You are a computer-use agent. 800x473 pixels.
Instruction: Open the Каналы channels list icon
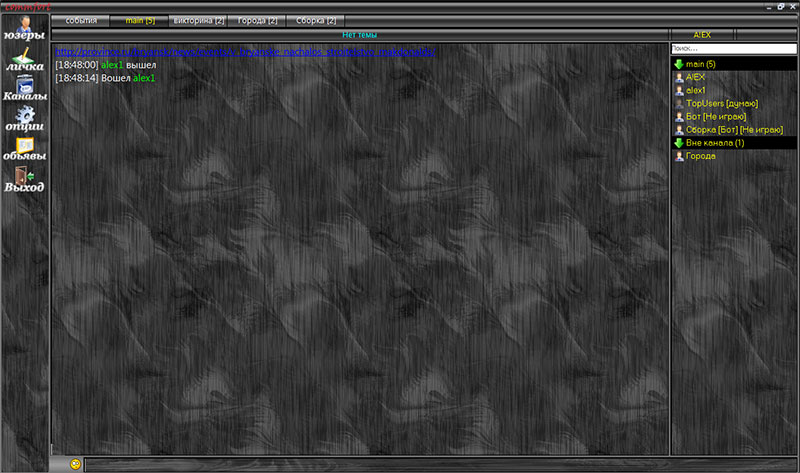(24, 90)
